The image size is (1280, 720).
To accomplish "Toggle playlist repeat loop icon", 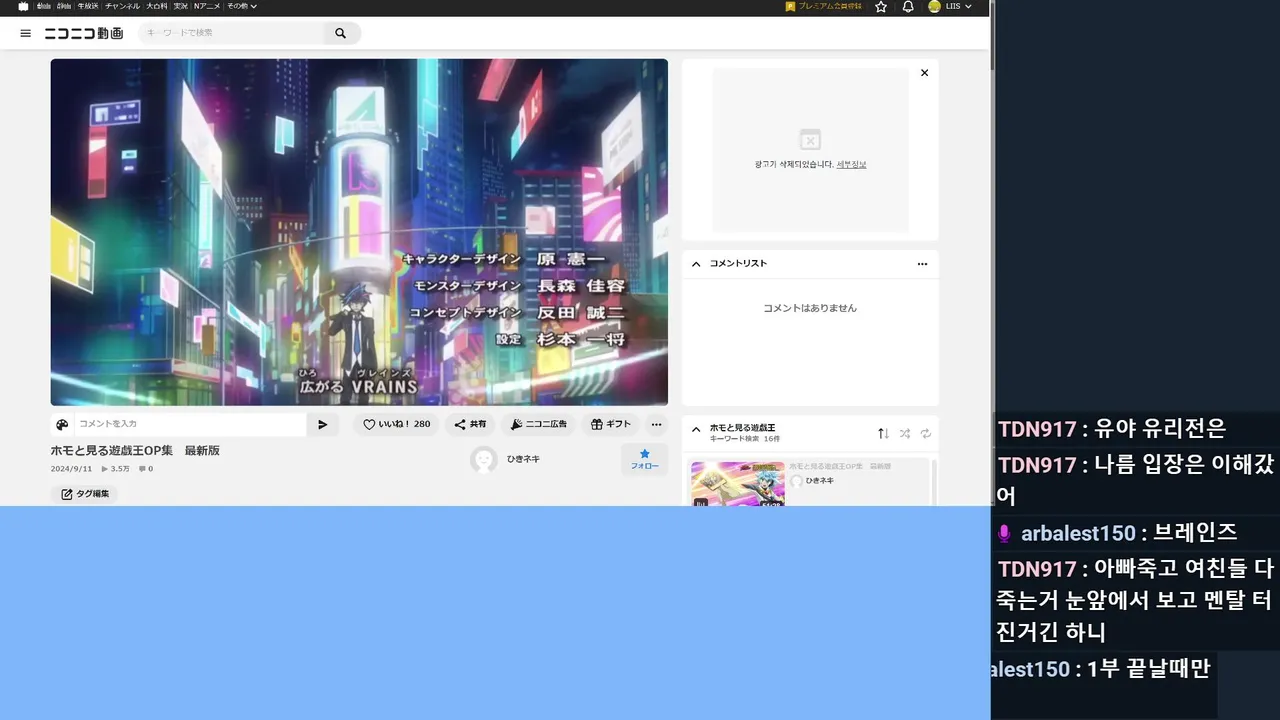I will (926, 433).
